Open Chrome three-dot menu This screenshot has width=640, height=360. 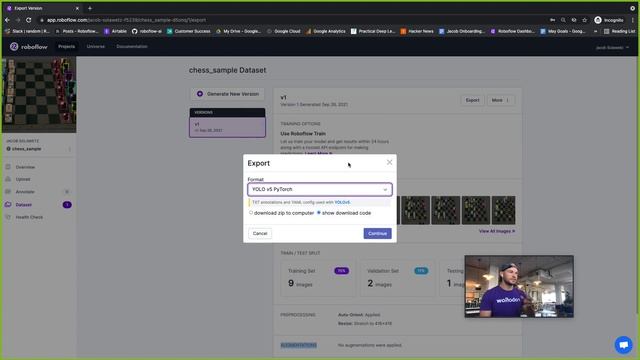tap(633, 20)
